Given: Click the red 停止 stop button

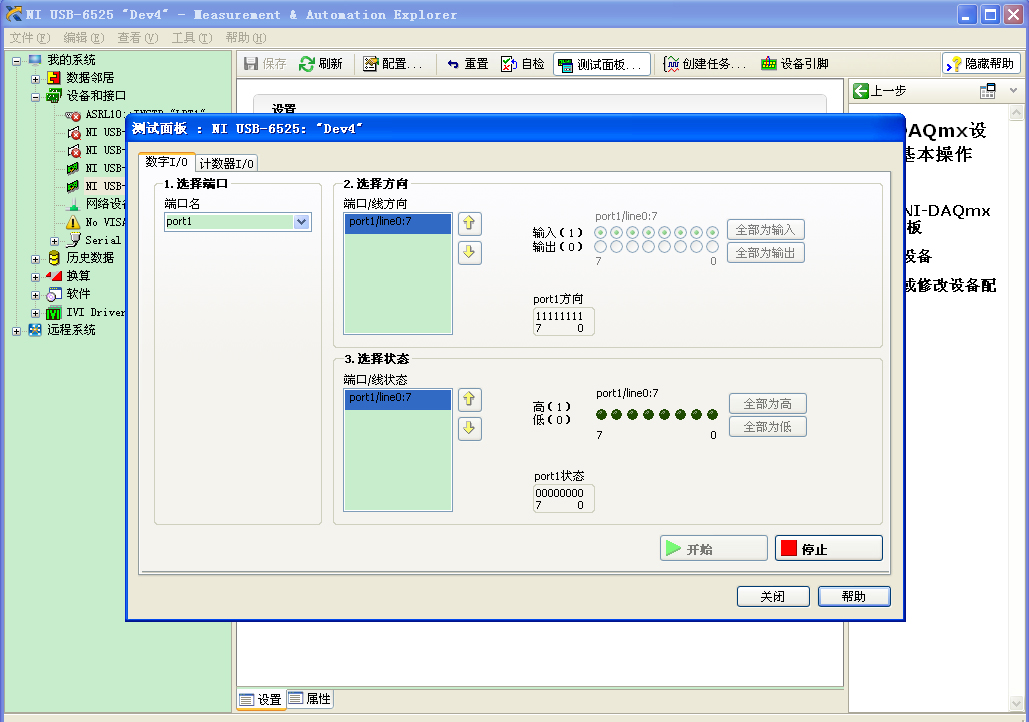Looking at the screenshot, I should click(828, 549).
